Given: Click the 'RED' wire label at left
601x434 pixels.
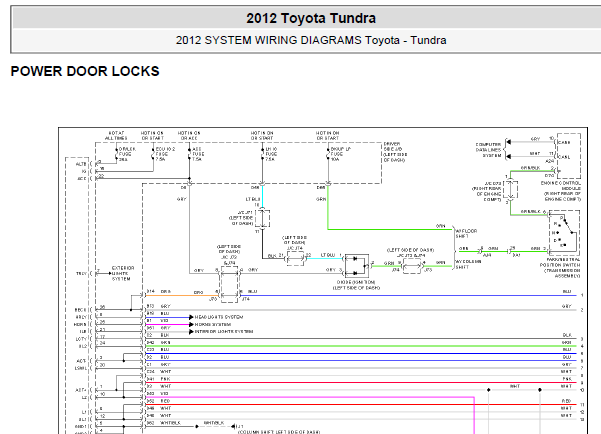Looking at the screenshot, I should pos(165,401).
